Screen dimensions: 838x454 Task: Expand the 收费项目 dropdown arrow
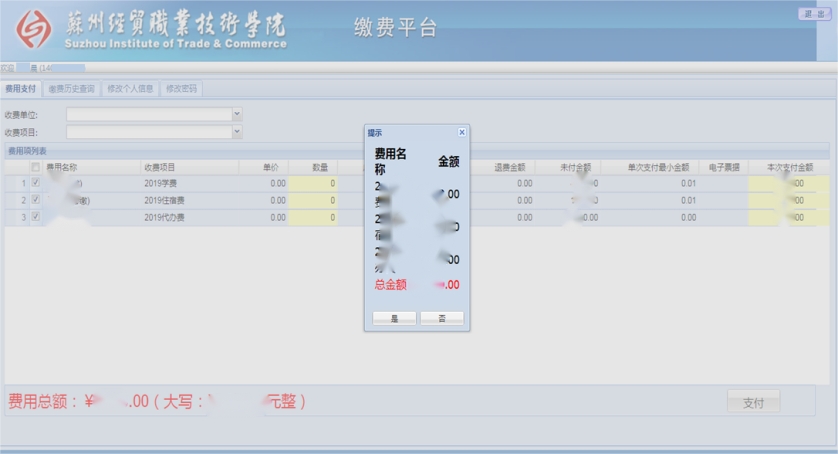point(237,132)
